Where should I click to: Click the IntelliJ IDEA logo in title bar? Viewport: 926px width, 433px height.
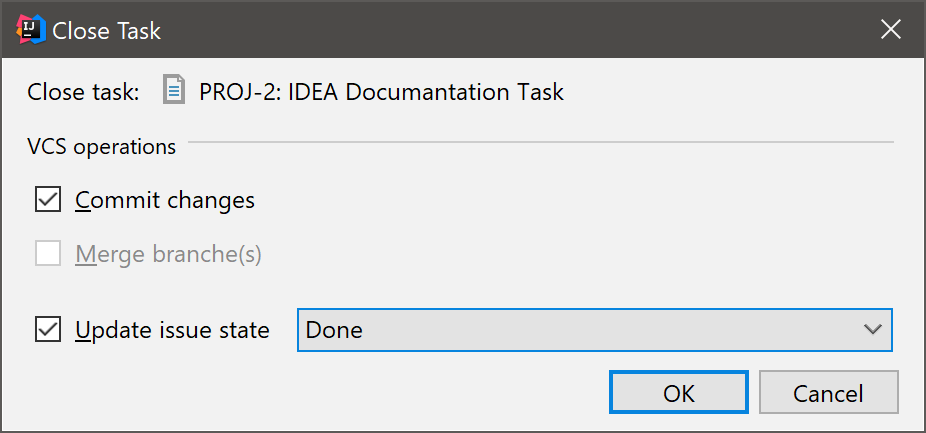(31, 31)
